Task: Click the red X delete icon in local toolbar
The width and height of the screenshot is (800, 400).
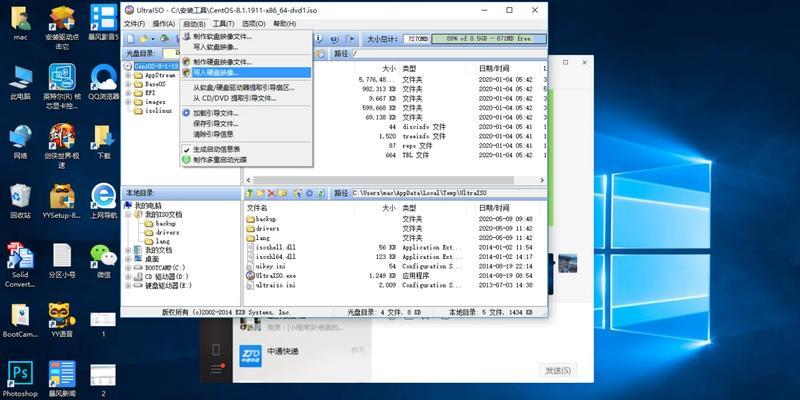Action: (x=271, y=193)
